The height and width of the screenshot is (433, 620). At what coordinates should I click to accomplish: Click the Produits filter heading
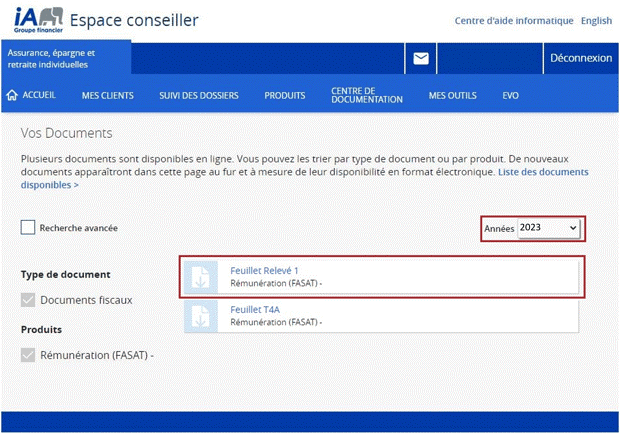coord(42,329)
